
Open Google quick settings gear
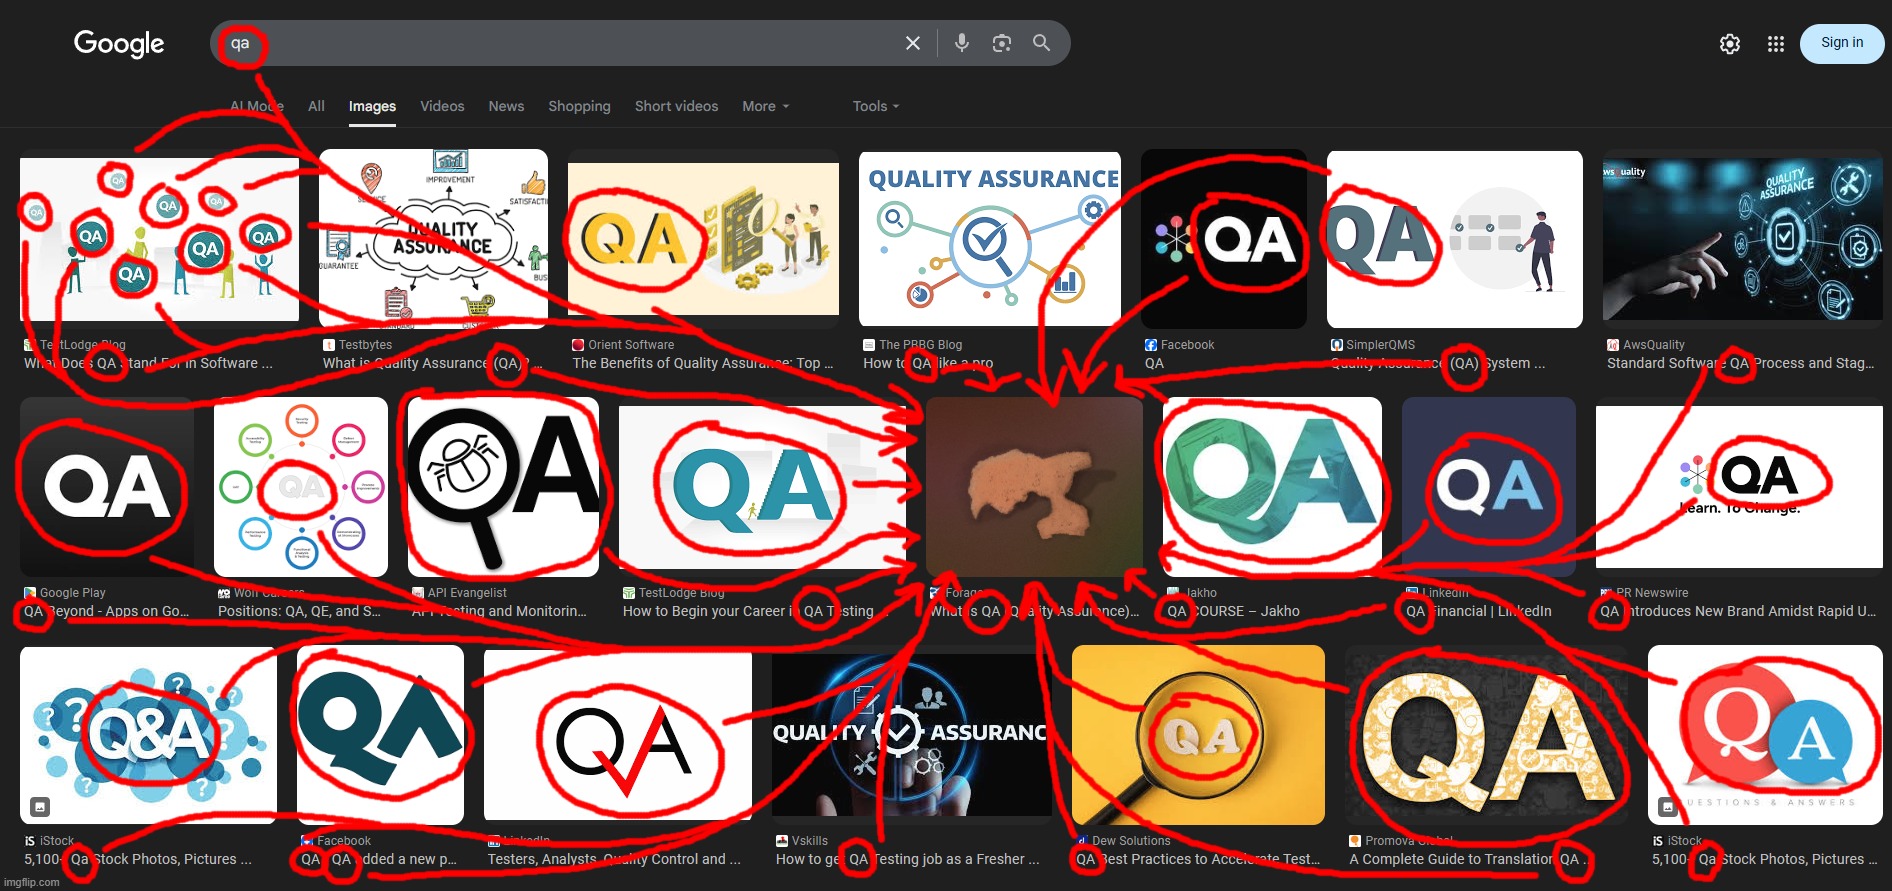click(1730, 44)
